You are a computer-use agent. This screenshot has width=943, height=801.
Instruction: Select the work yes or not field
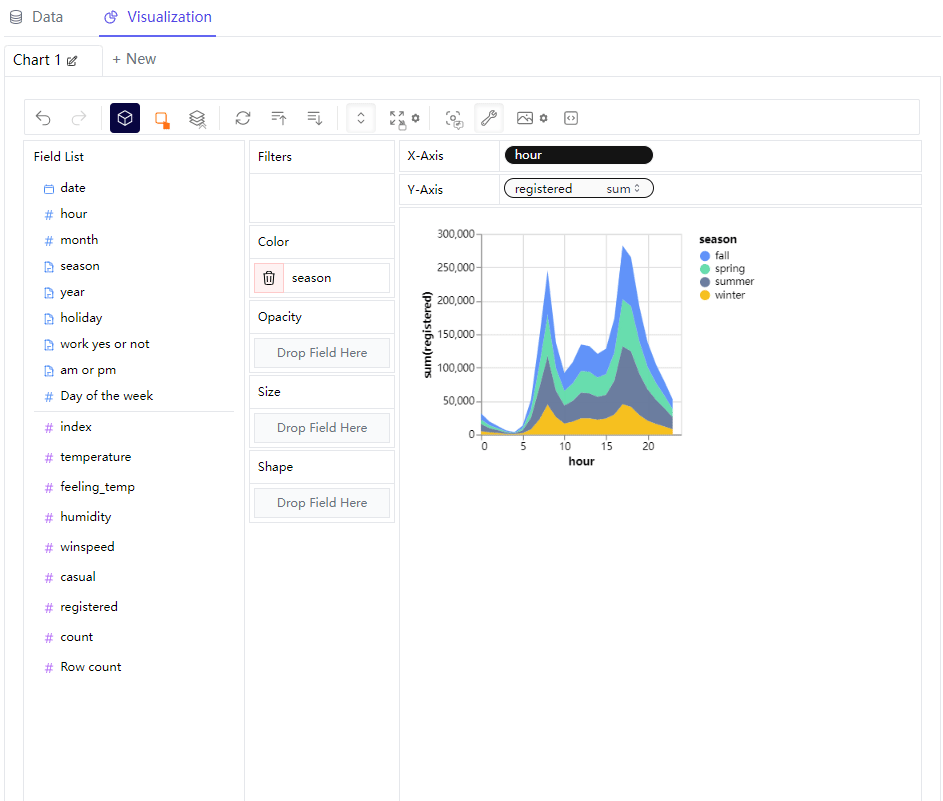coord(105,344)
